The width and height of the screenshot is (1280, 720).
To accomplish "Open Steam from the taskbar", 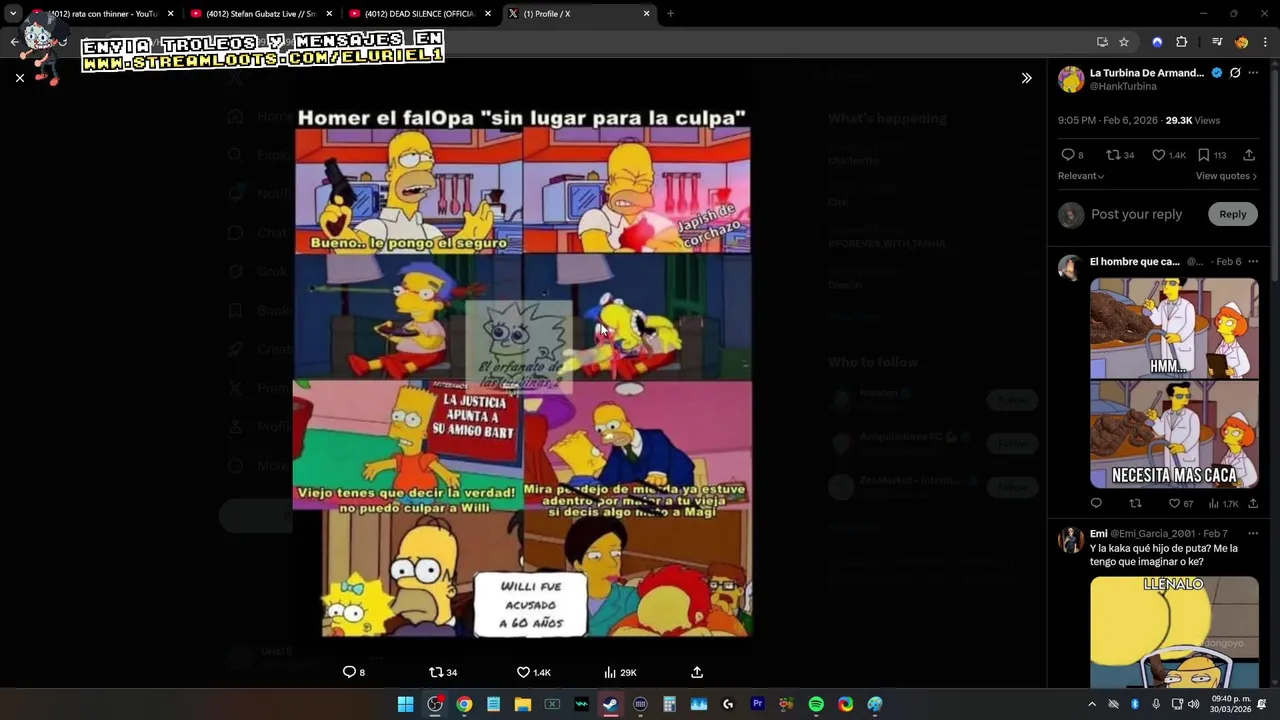I will pyautogui.click(x=610, y=704).
